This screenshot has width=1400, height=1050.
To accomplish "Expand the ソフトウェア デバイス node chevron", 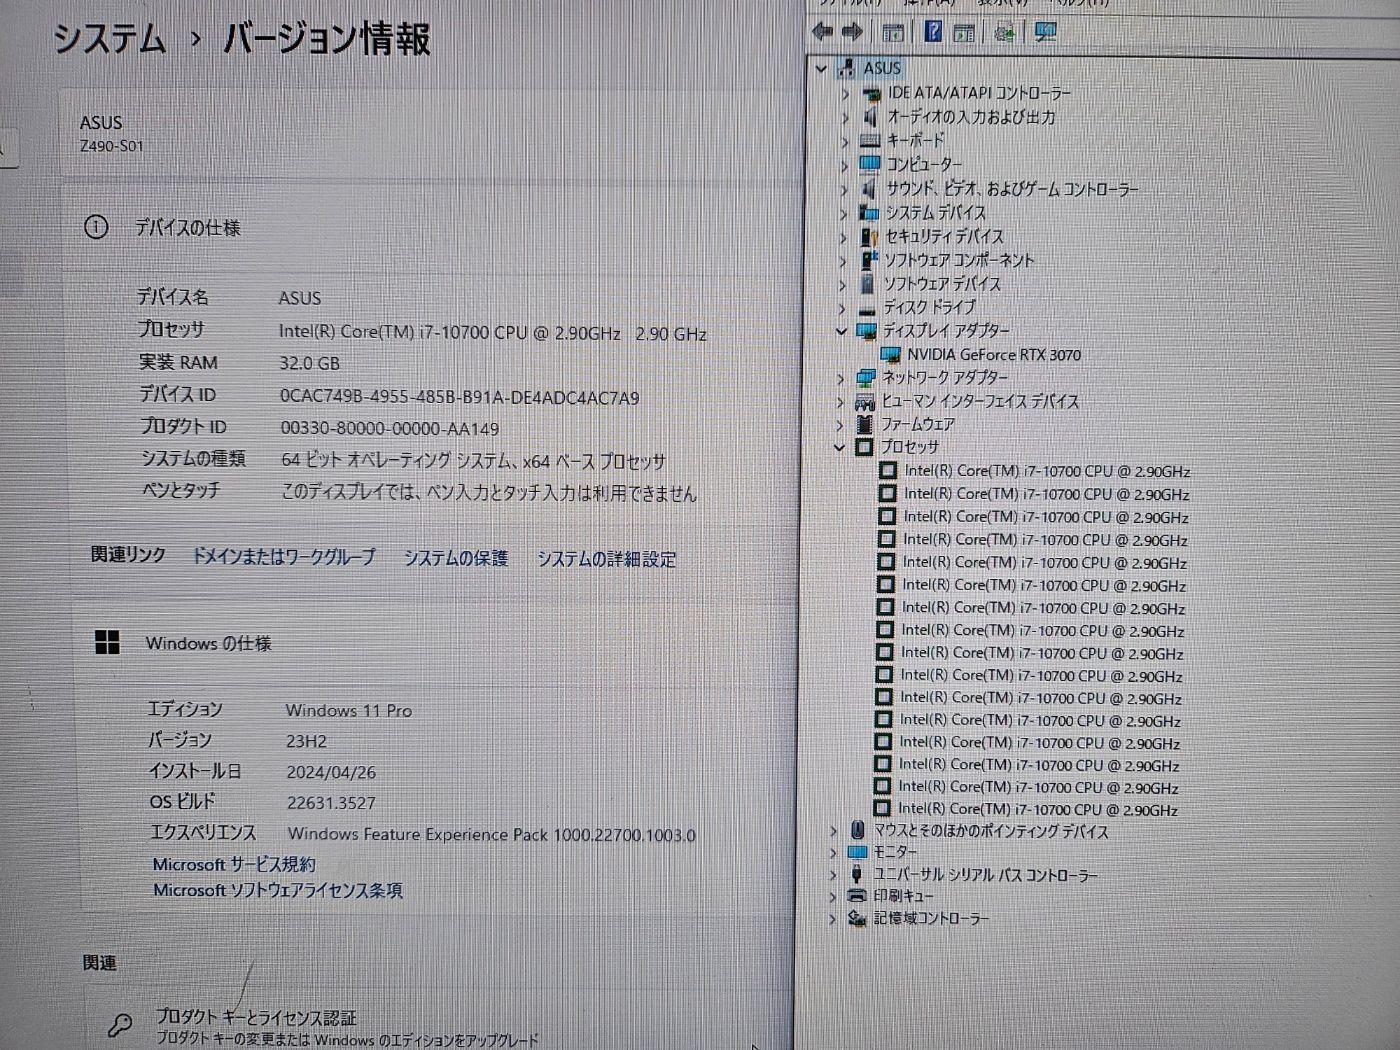I will (x=843, y=285).
